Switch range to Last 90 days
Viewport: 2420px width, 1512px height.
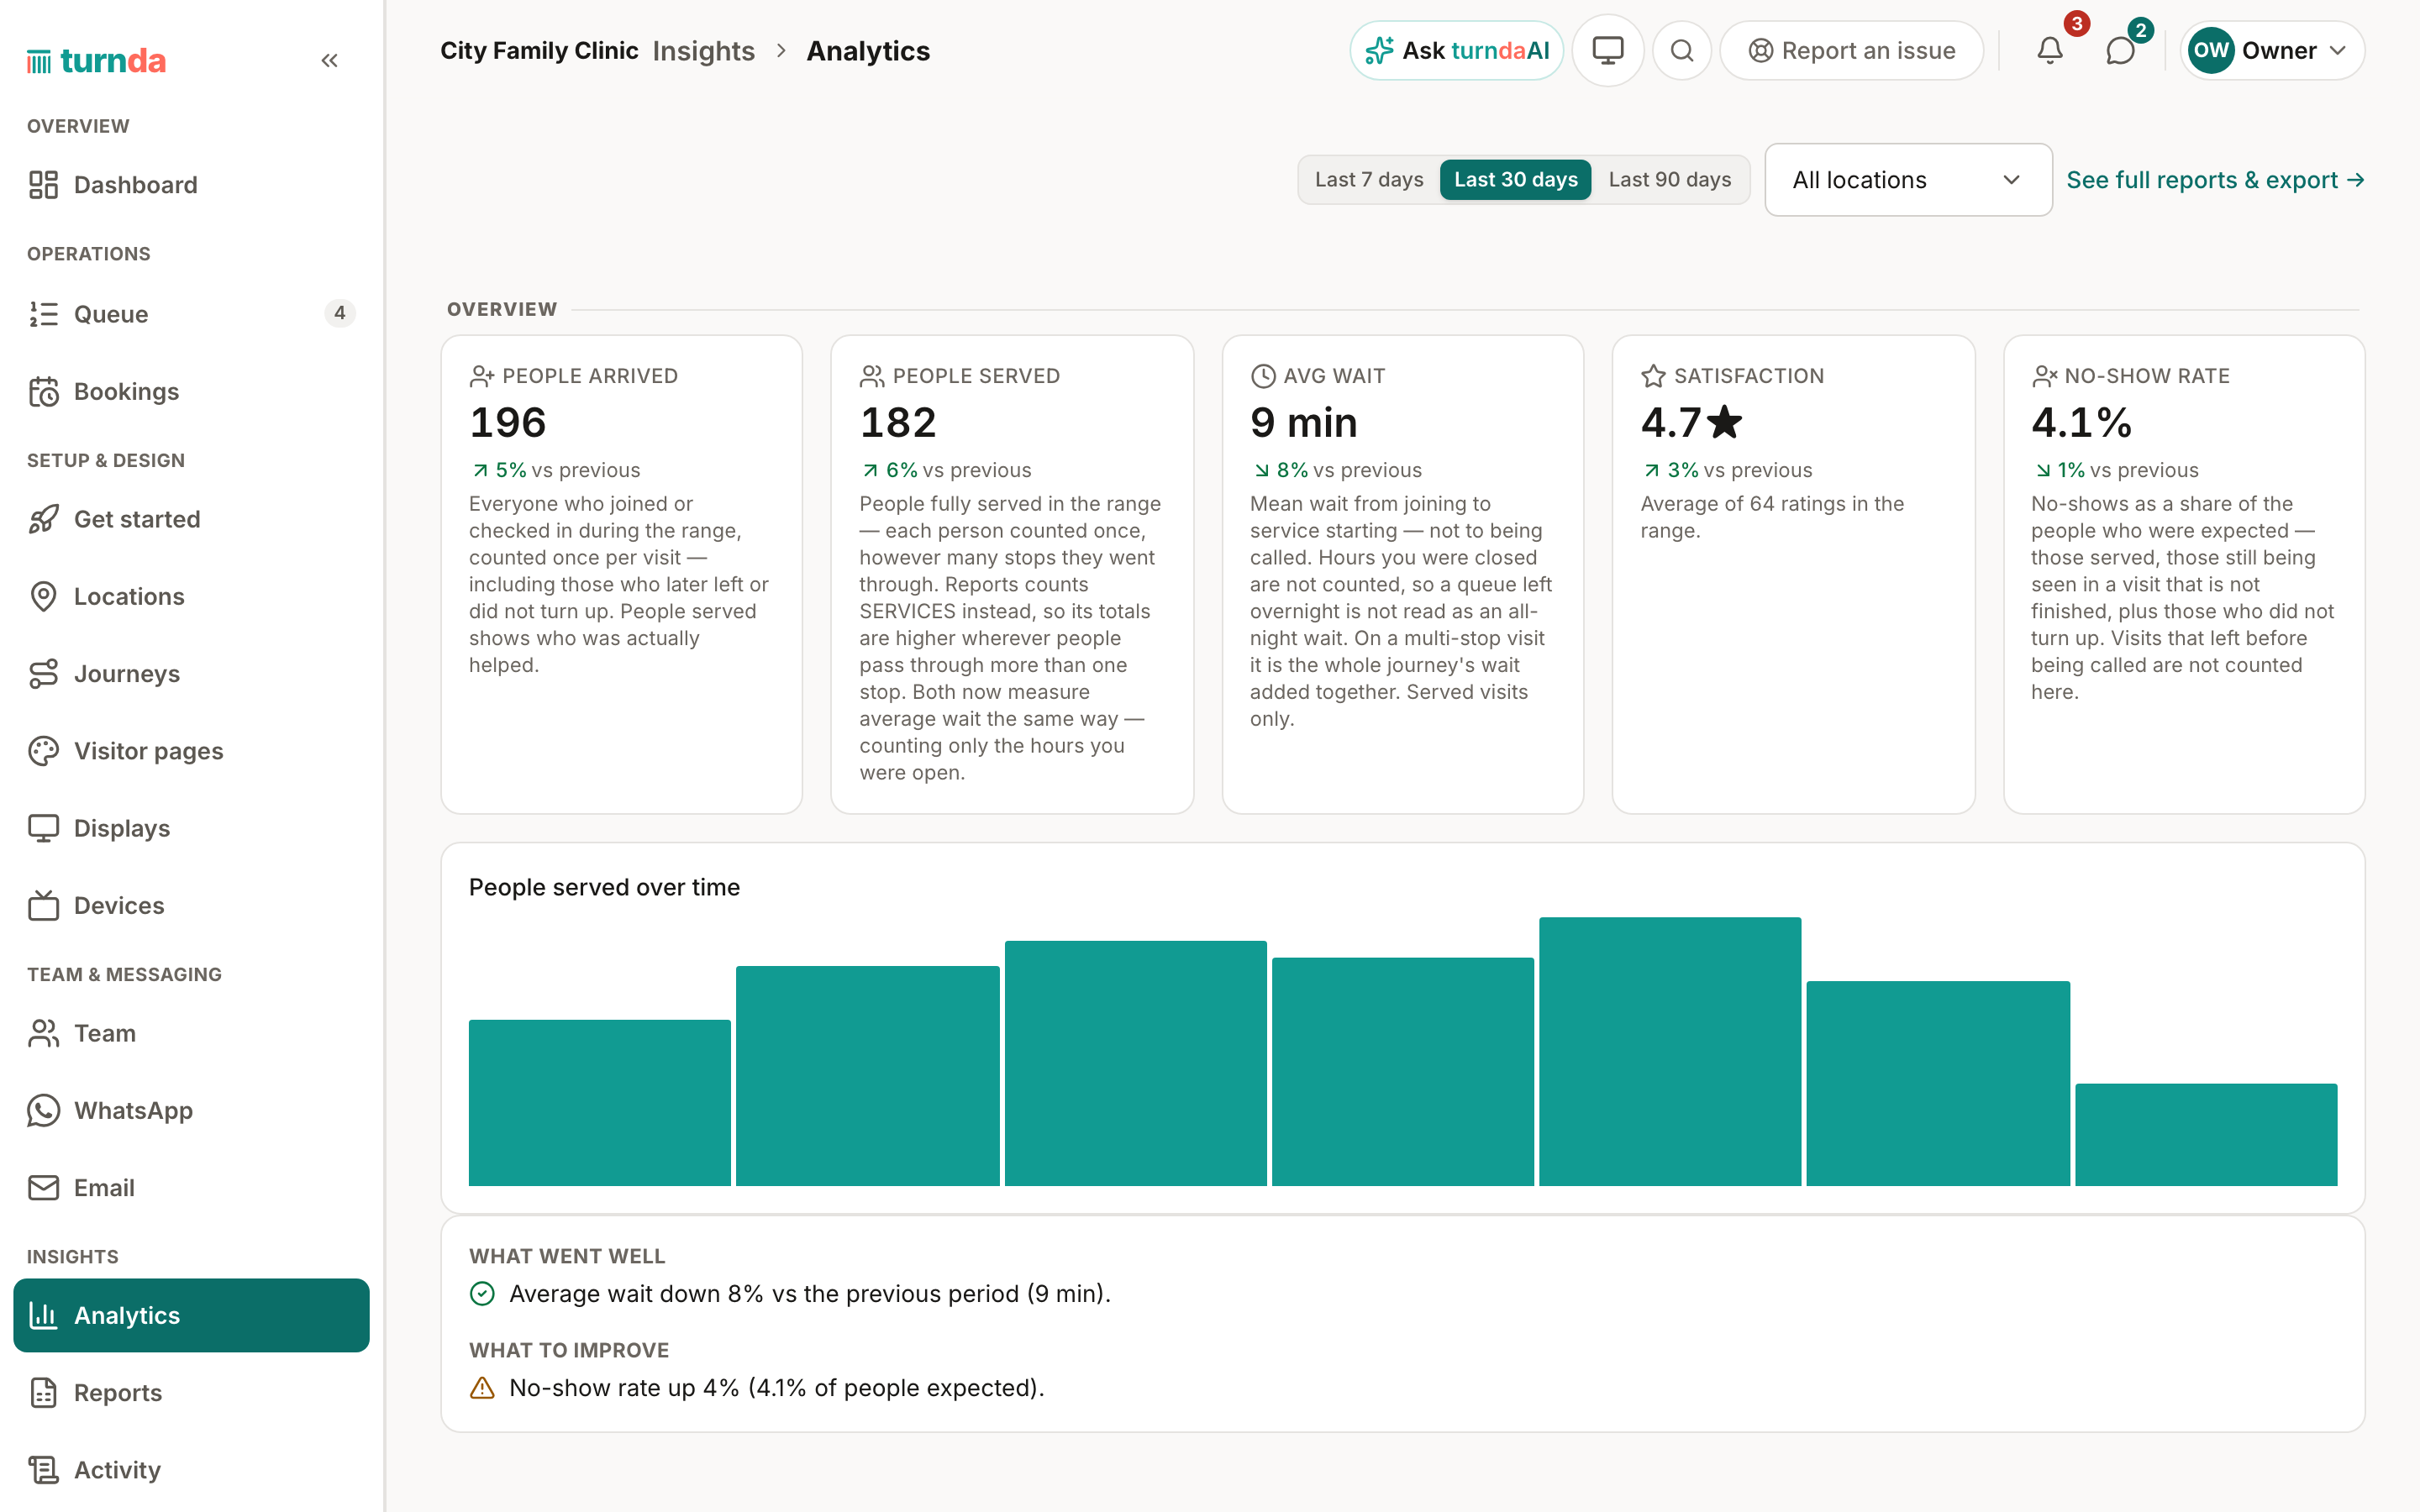coord(1669,180)
